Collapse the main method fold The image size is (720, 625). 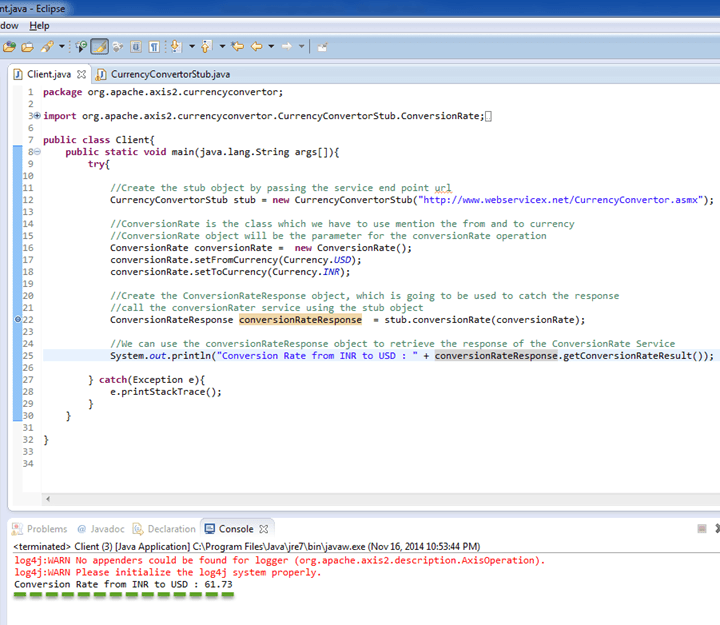[37, 152]
